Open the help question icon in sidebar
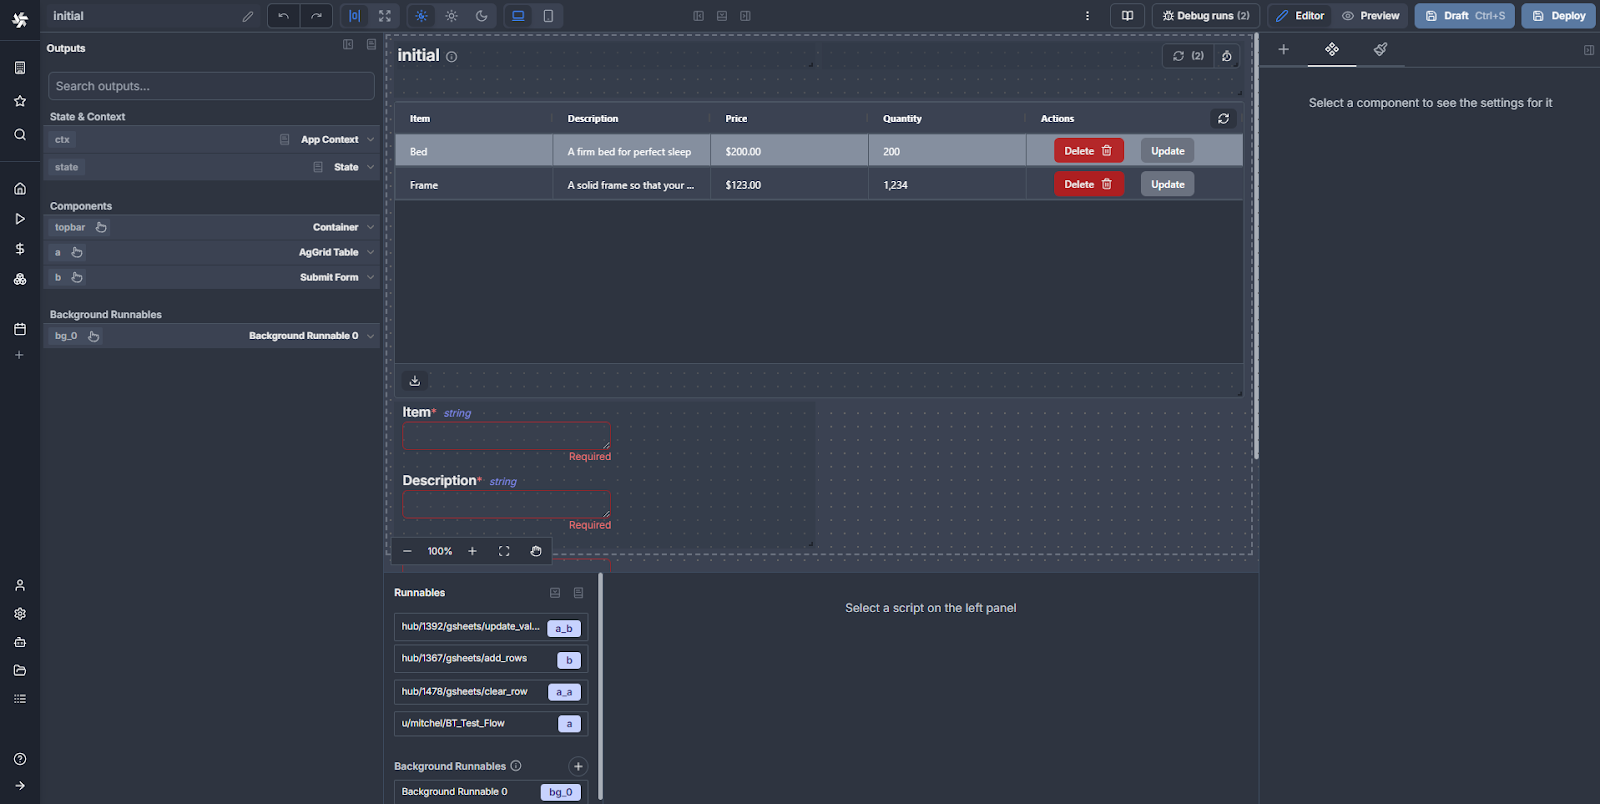 (x=20, y=759)
